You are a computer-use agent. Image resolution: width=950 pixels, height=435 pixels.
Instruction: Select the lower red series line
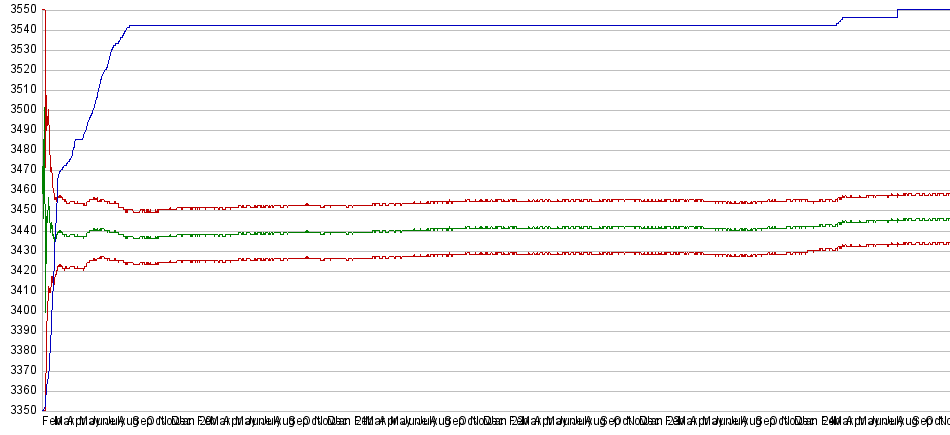coord(480,254)
